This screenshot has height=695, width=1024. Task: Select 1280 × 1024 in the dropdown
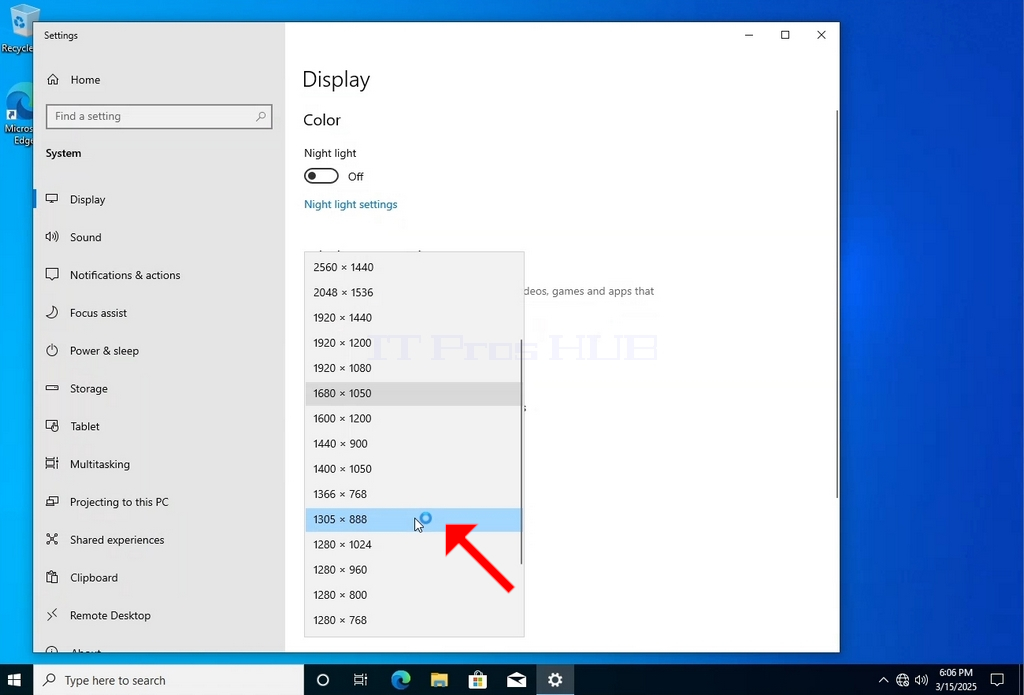click(413, 545)
